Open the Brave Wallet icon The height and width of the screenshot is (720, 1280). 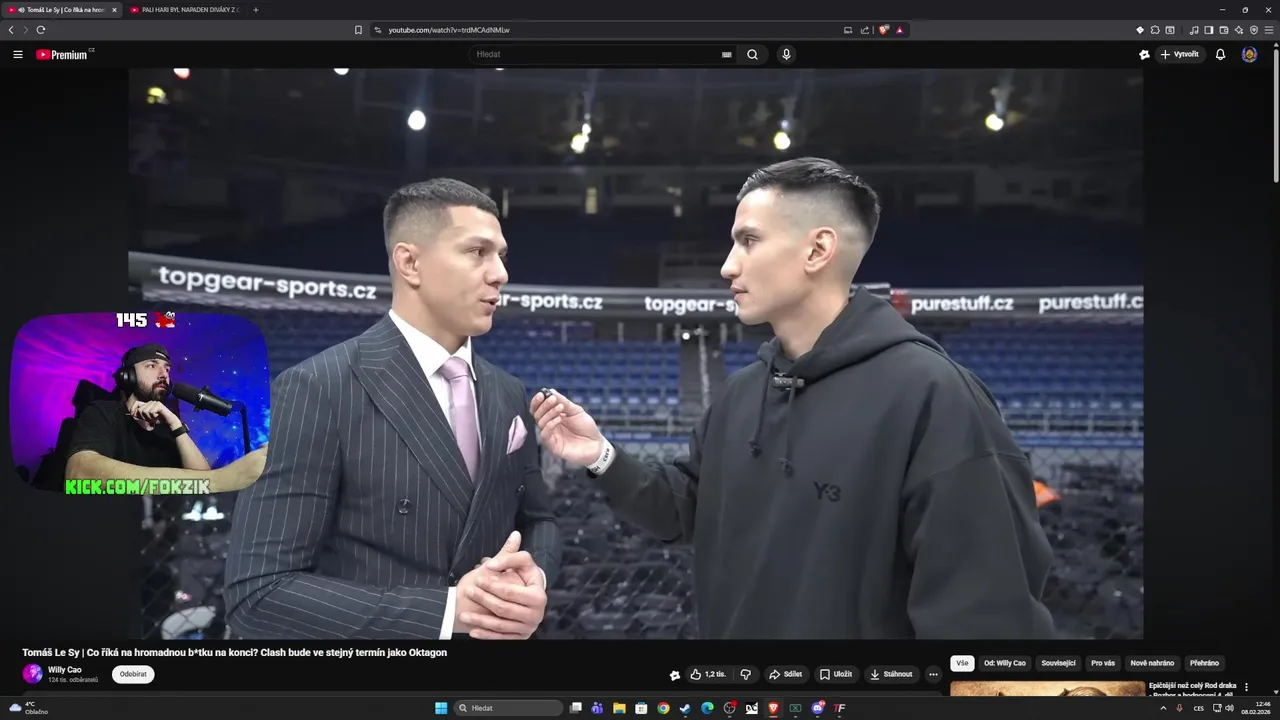click(1224, 30)
